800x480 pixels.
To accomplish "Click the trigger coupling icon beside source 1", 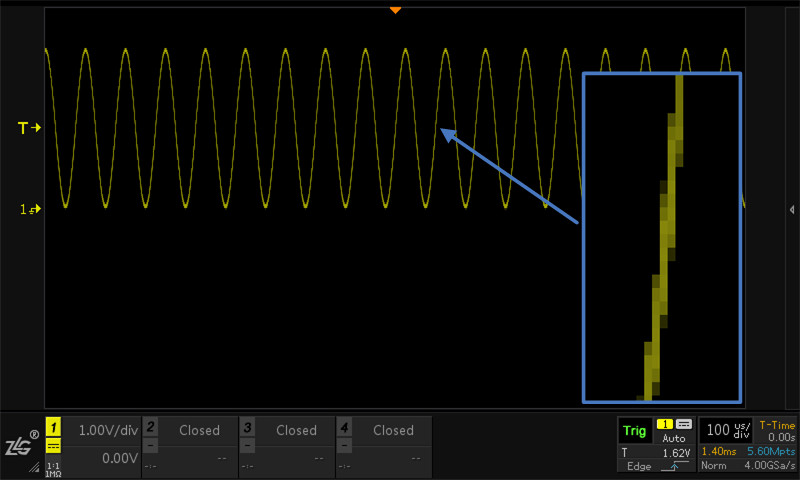I will tap(684, 424).
